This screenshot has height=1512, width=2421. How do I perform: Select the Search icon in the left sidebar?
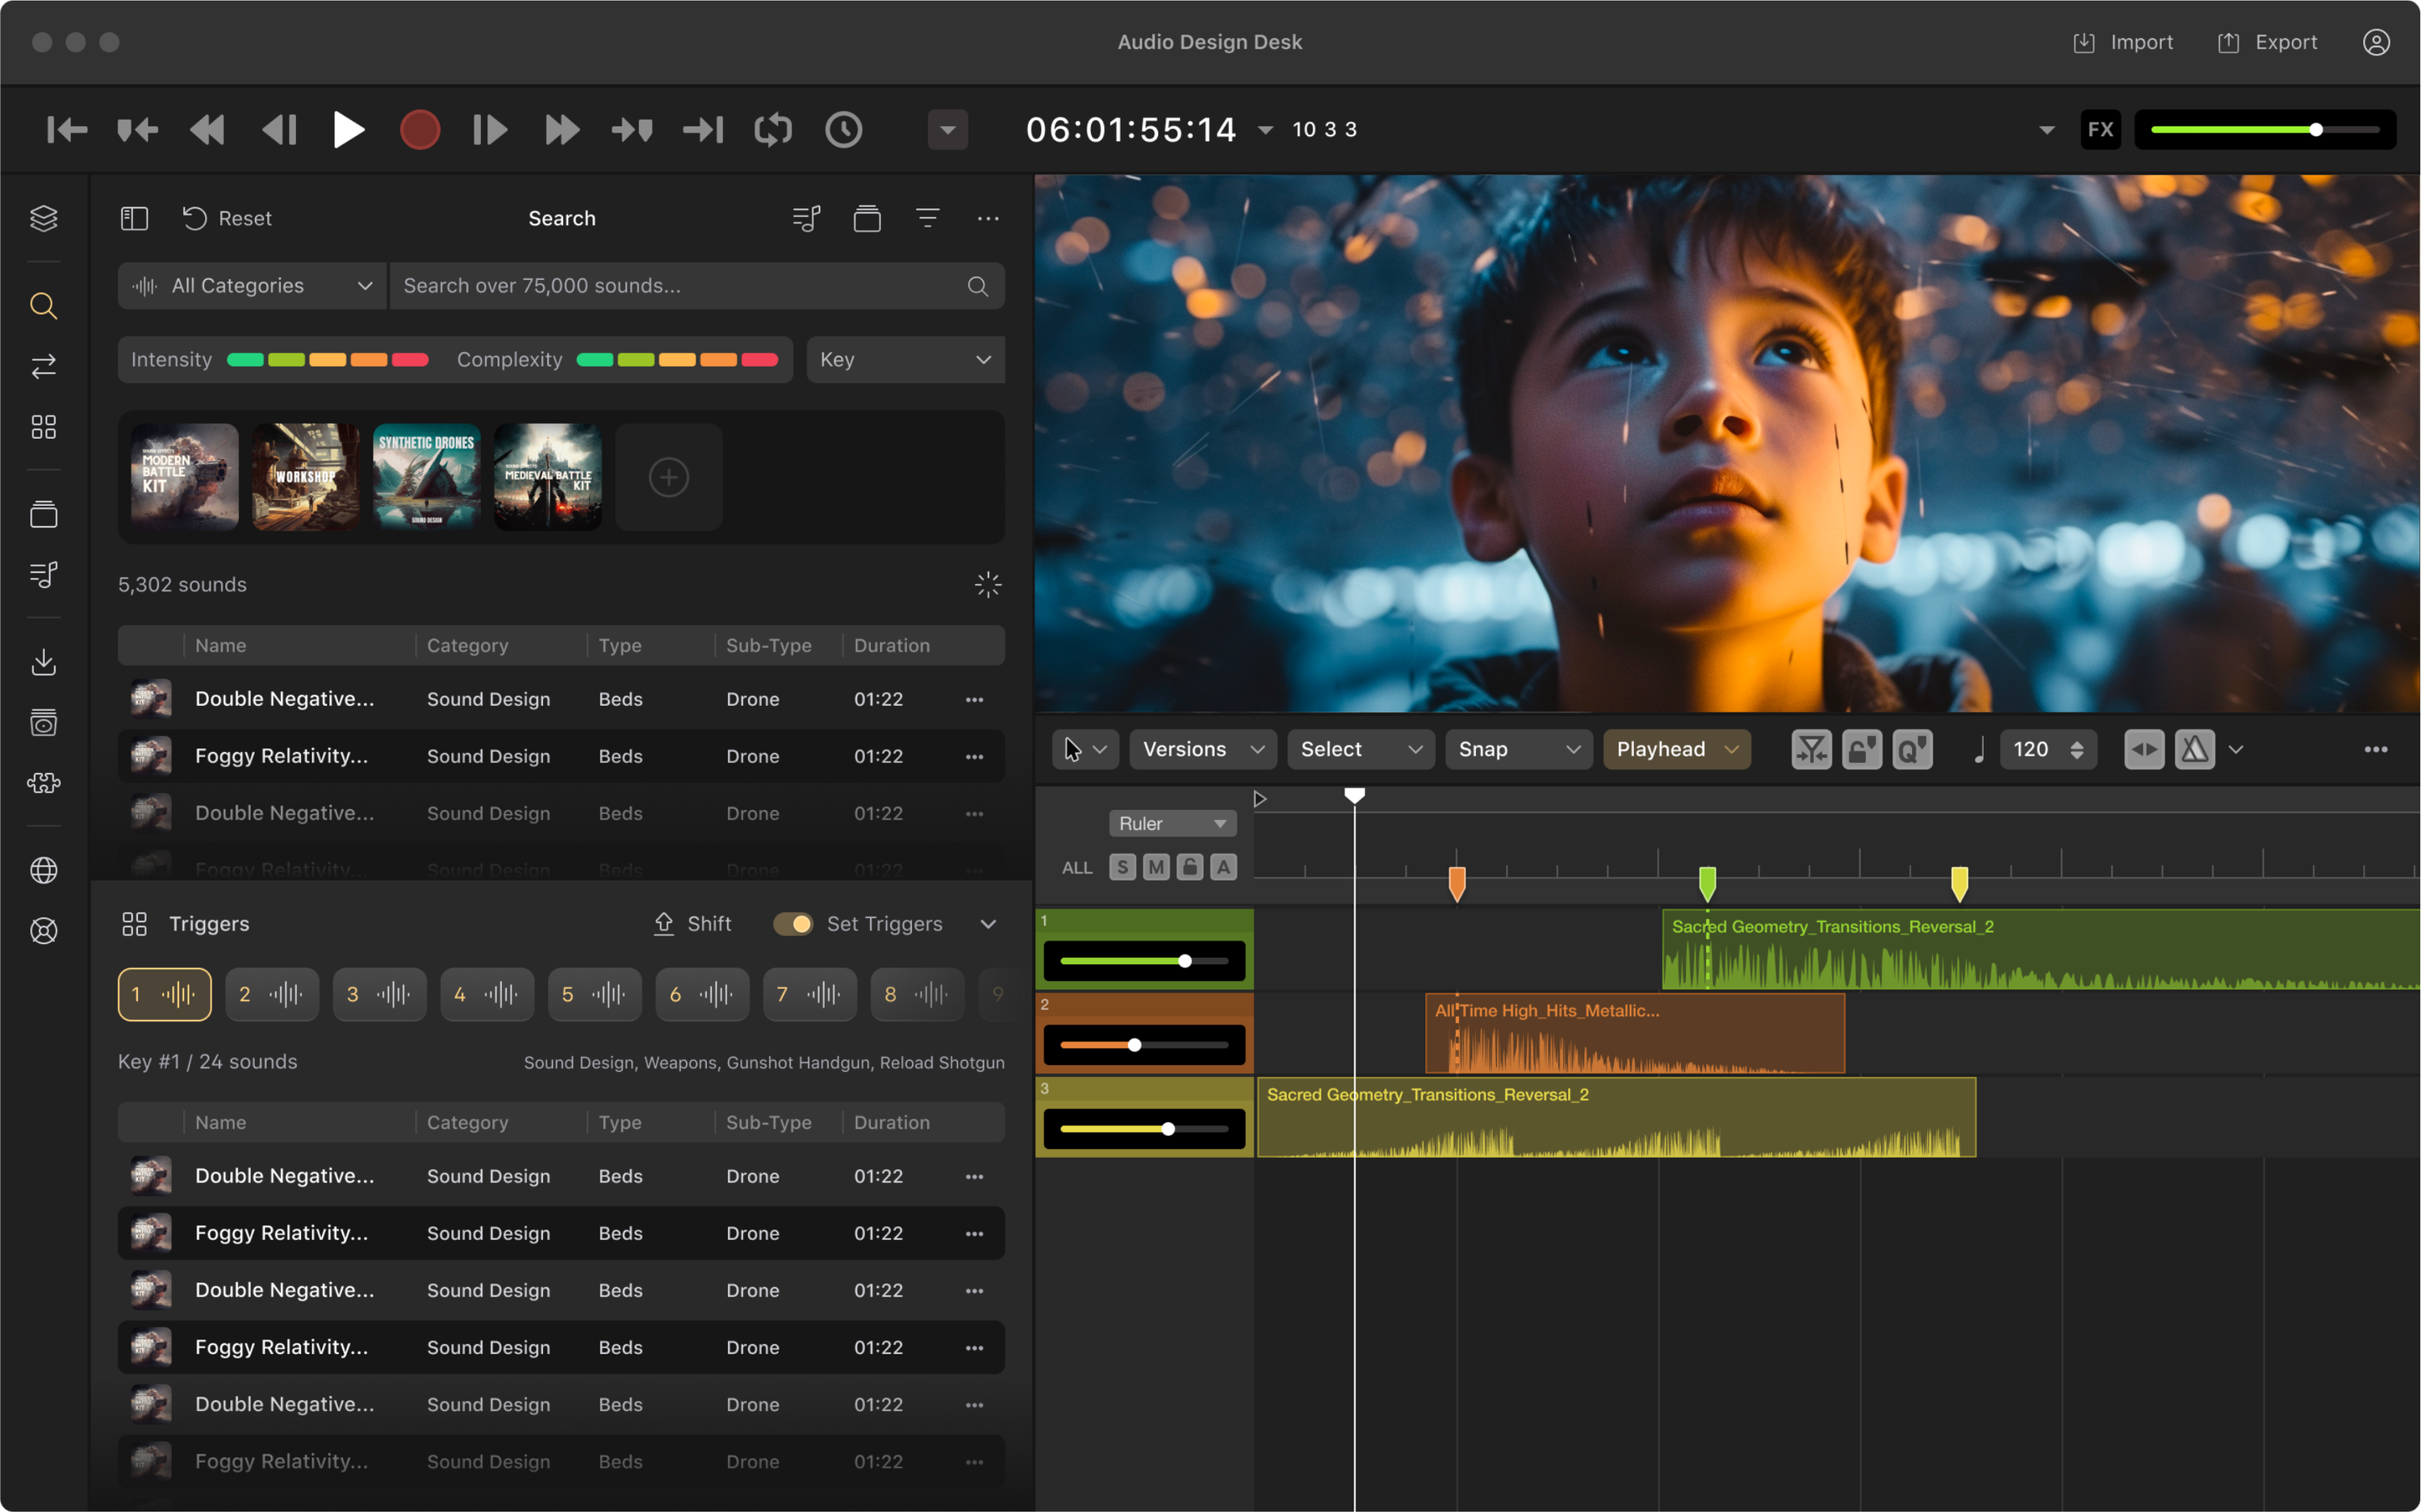pos(44,306)
